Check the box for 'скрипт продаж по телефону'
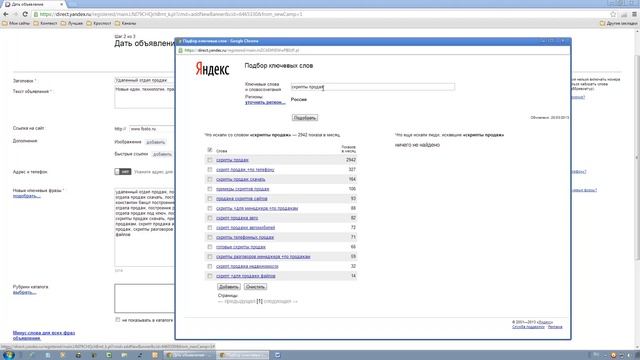The height and width of the screenshot is (360, 640). point(210,169)
